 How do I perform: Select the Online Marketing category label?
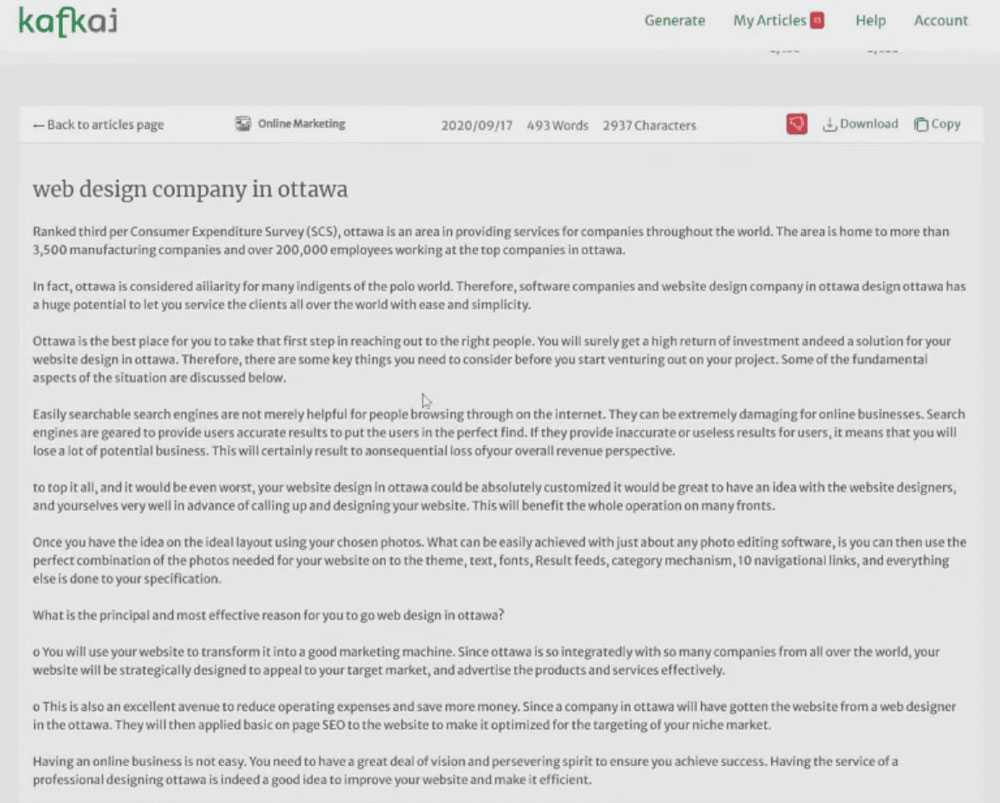click(302, 124)
